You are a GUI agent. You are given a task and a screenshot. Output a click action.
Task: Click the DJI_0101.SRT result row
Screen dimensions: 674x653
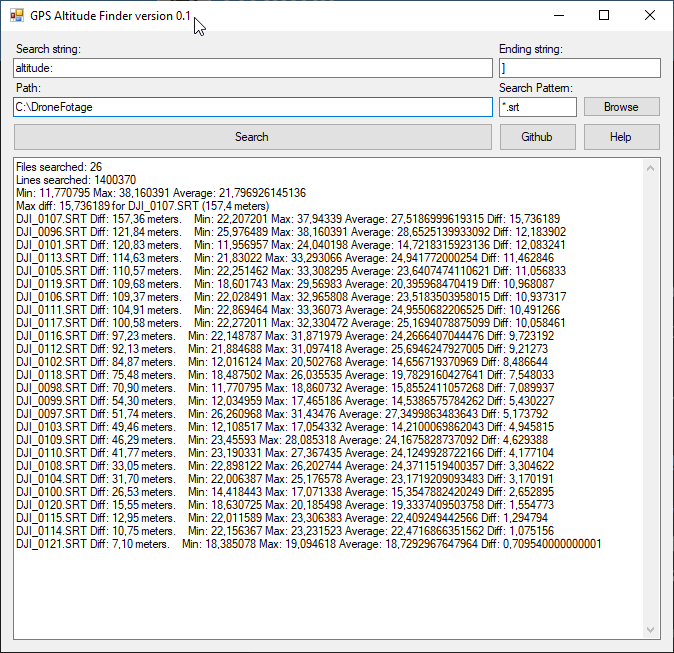point(291,245)
